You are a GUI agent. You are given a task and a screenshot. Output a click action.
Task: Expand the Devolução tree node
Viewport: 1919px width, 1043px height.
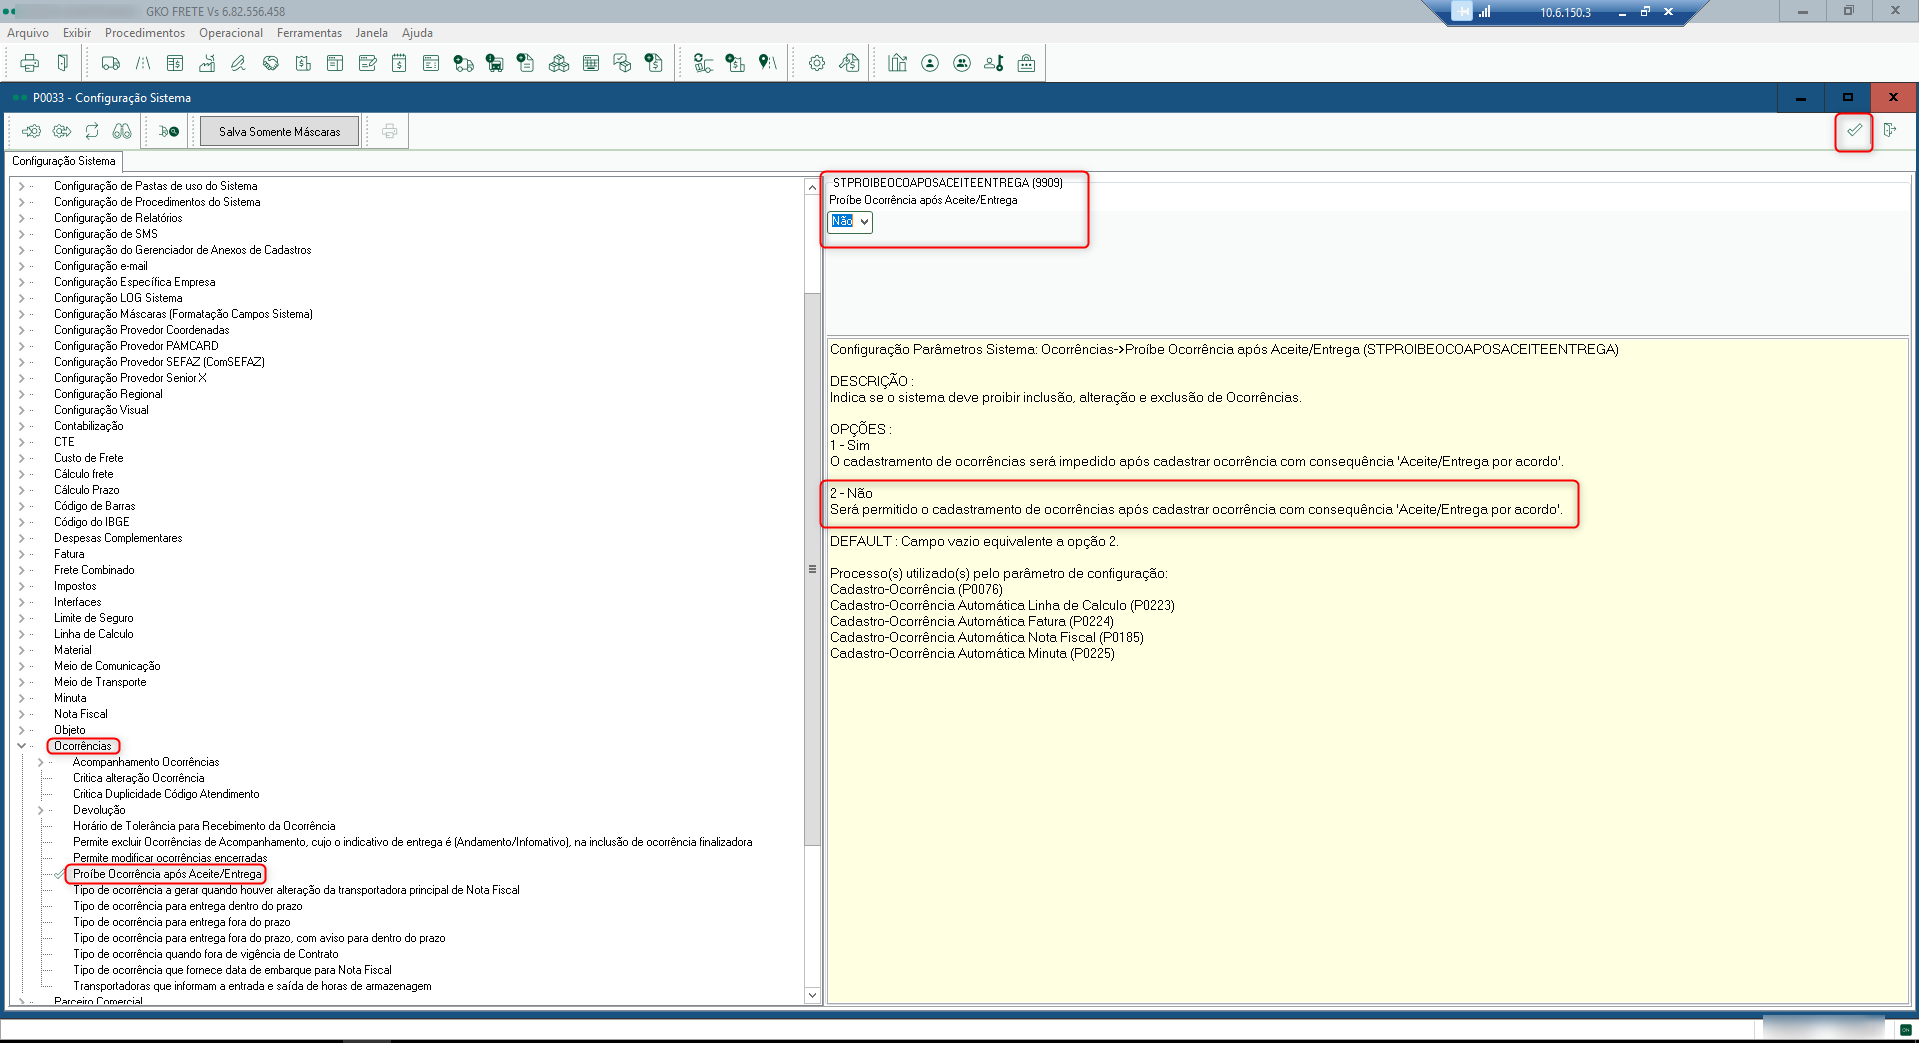40,810
